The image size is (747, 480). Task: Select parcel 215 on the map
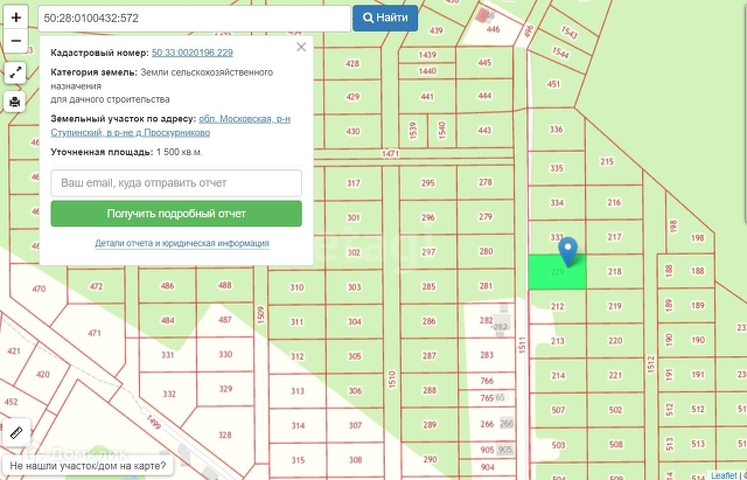tap(607, 162)
